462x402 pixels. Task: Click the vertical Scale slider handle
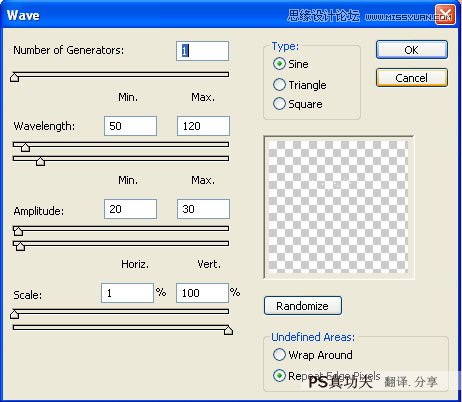[x=228, y=330]
